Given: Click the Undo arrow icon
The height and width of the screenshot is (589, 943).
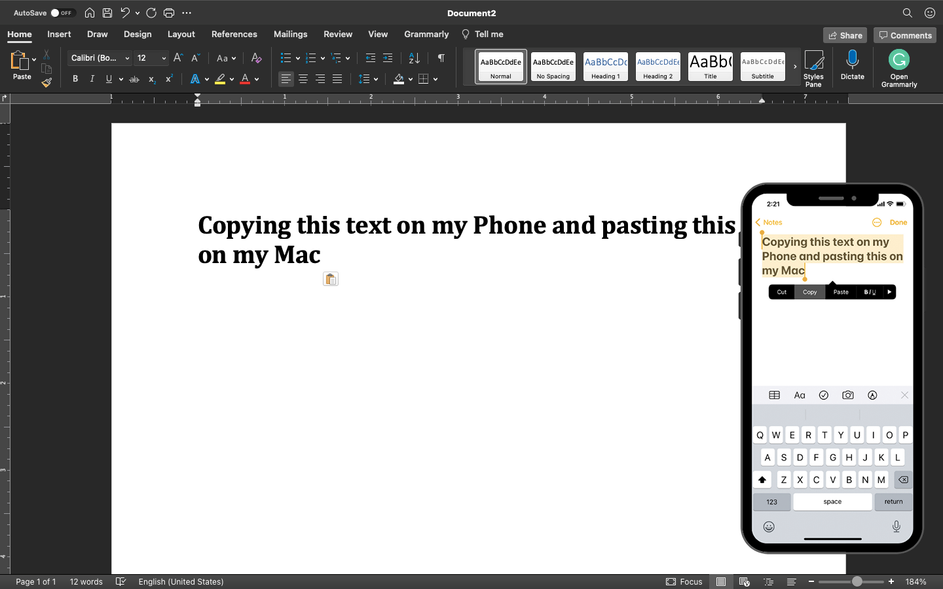Looking at the screenshot, I should click(x=124, y=13).
